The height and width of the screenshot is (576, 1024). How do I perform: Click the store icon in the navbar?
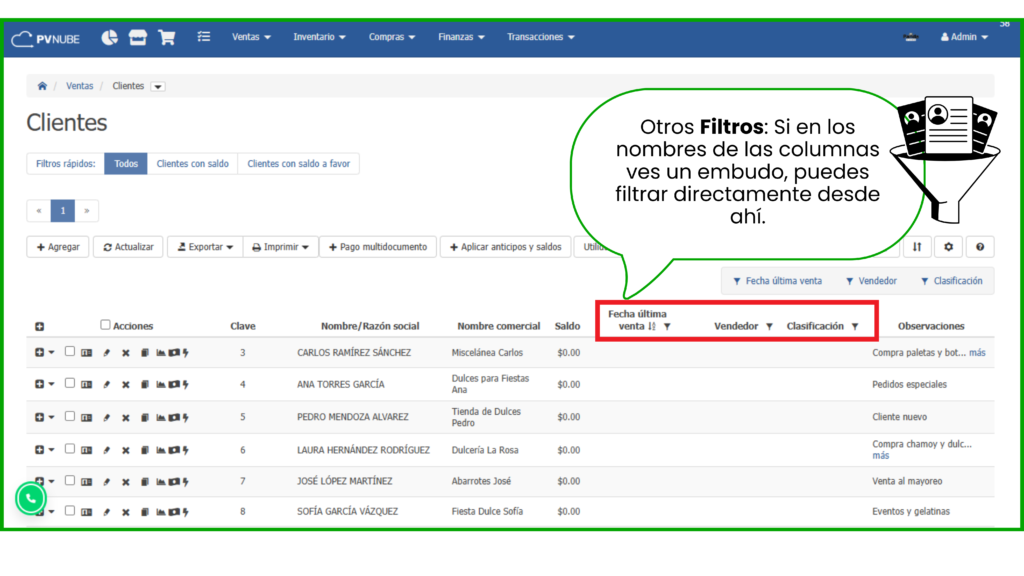(x=138, y=37)
